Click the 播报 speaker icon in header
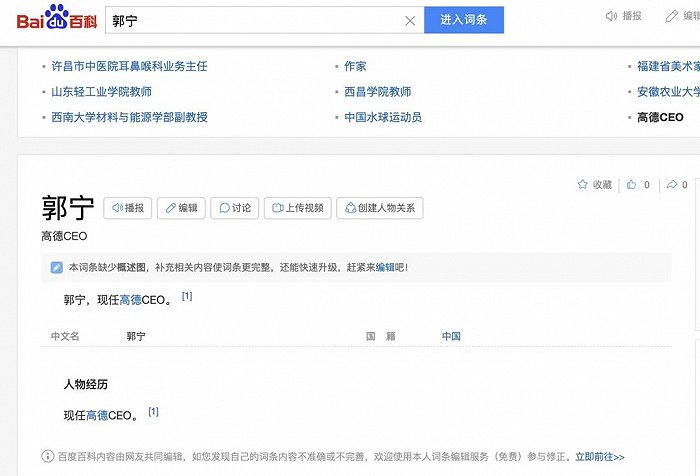 611,16
